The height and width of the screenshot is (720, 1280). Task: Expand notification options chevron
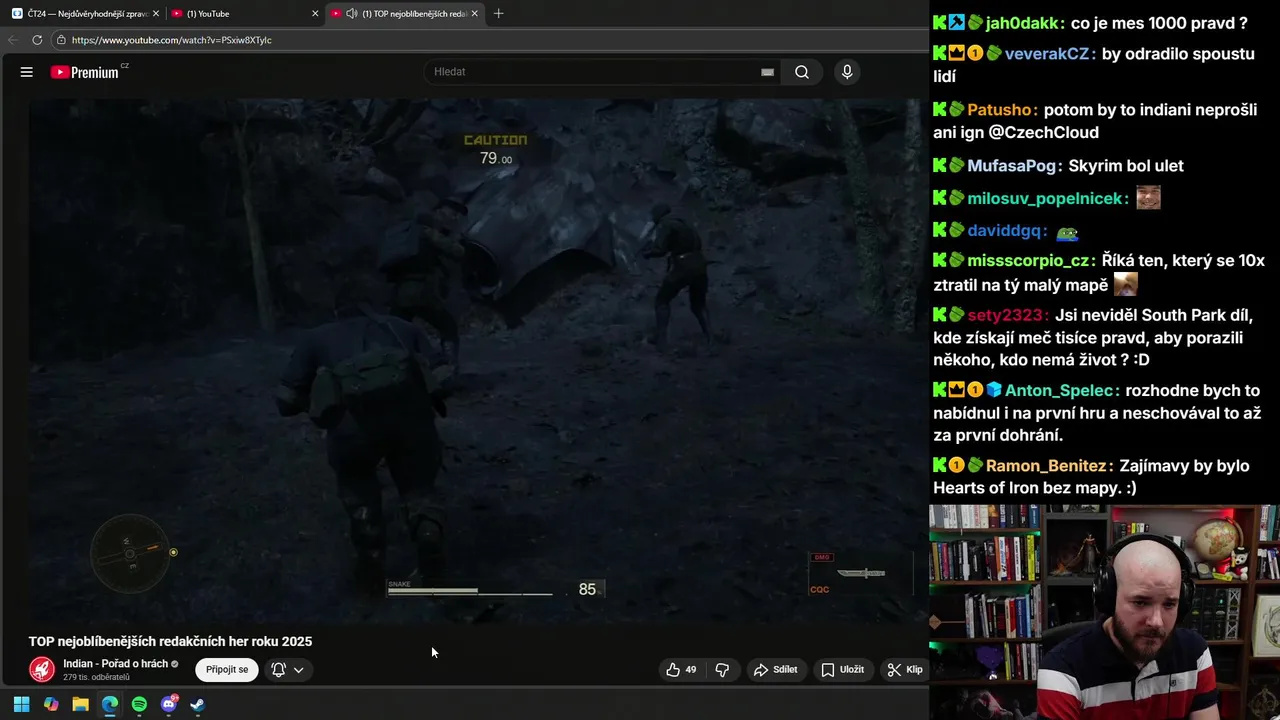299,670
